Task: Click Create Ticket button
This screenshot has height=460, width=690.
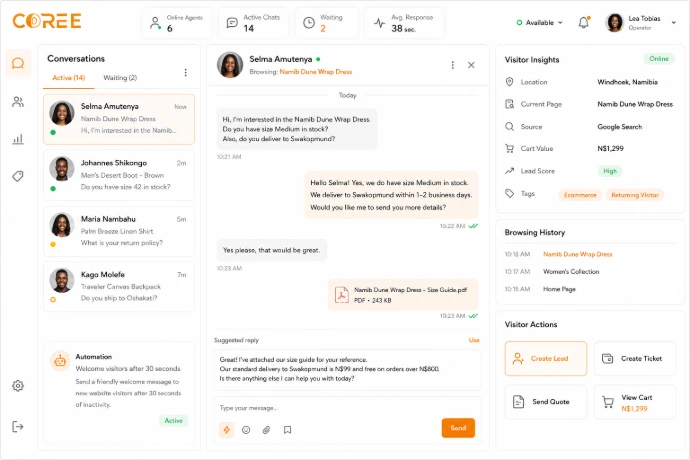Action: [635, 359]
